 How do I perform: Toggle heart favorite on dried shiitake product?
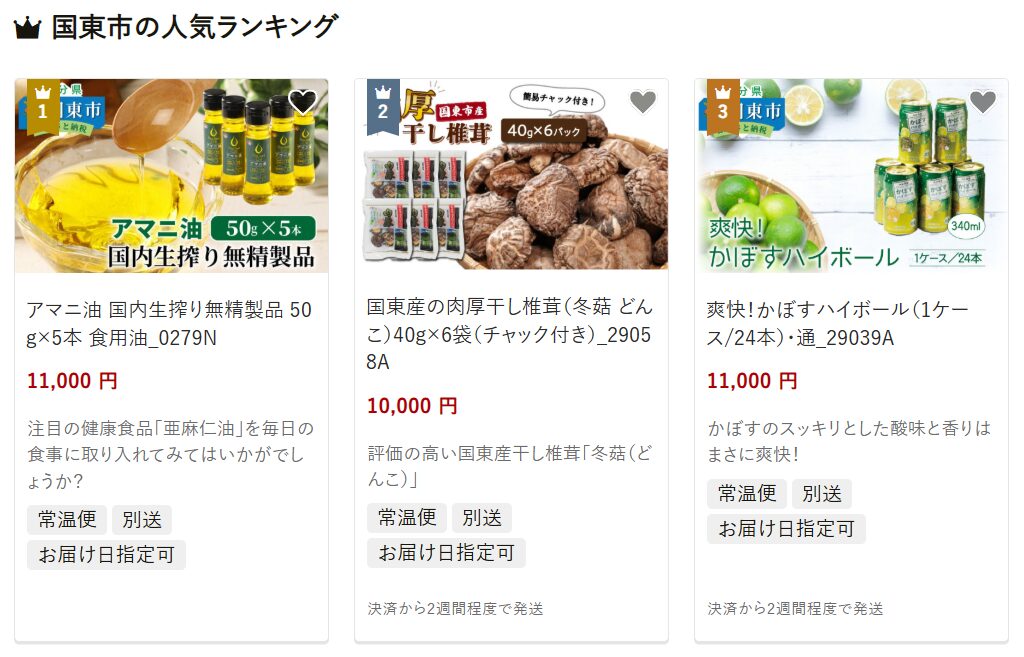click(x=643, y=102)
